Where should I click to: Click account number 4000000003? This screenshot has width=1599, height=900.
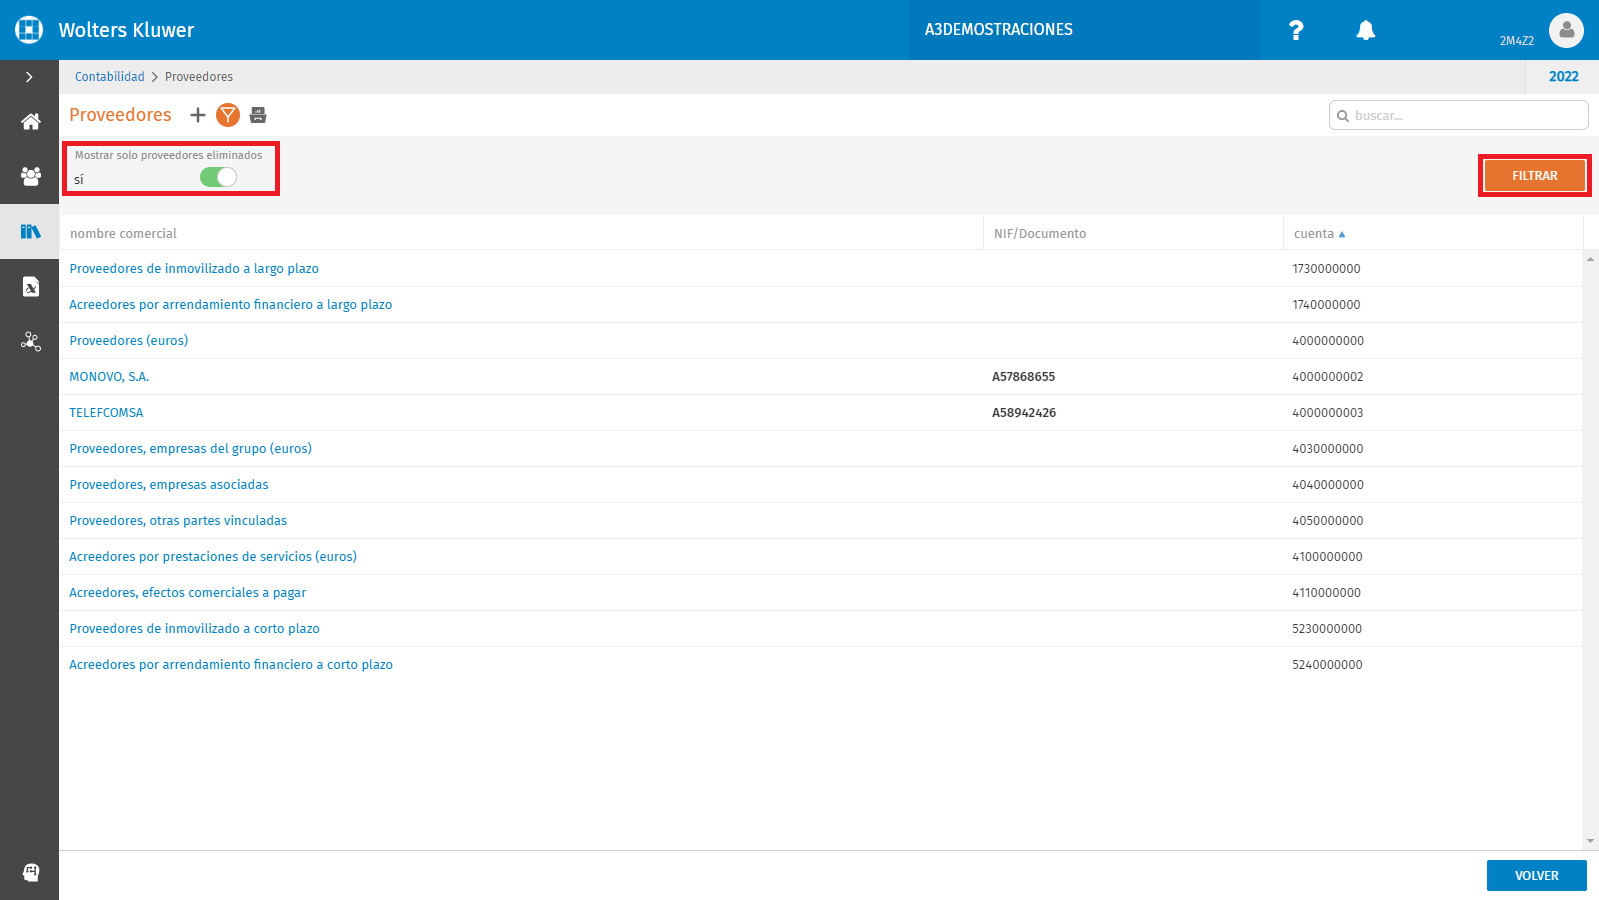coord(1327,413)
